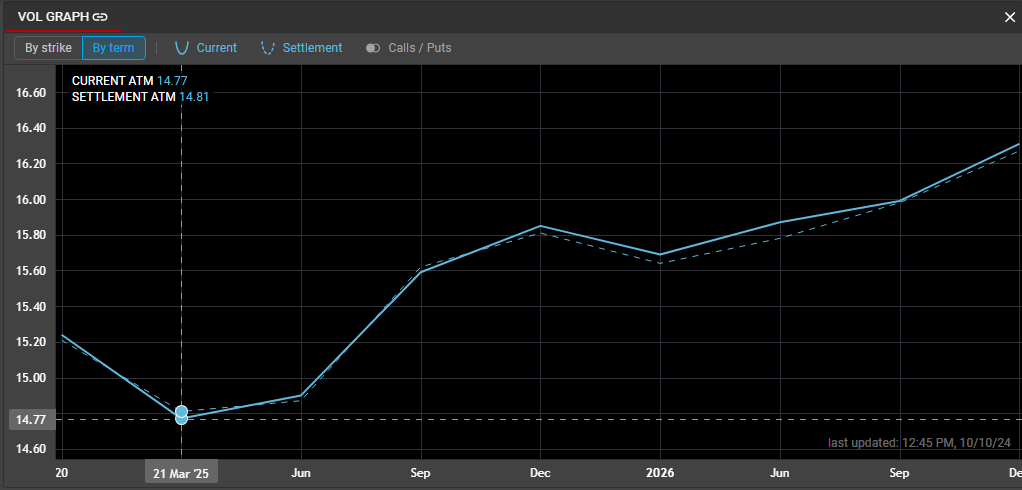
Task: Click the Dec label left of 2026
Action: [540, 472]
